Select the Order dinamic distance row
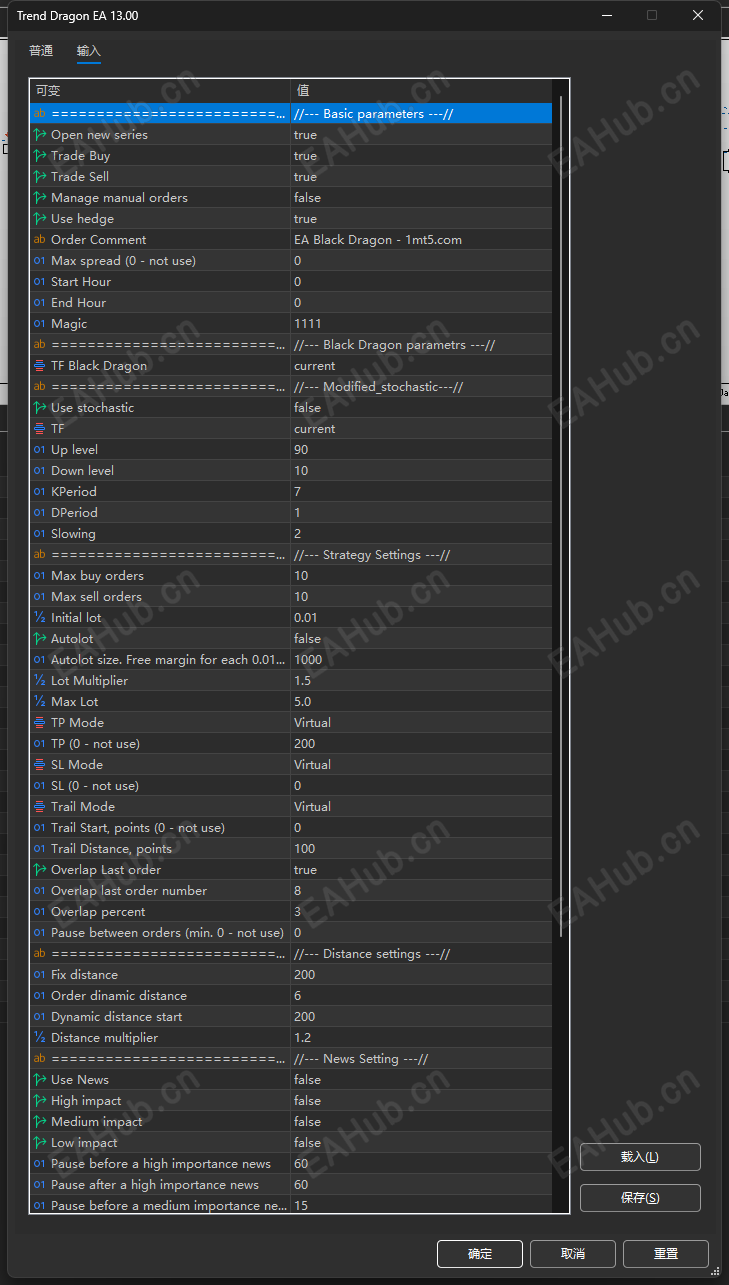 pyautogui.click(x=291, y=996)
